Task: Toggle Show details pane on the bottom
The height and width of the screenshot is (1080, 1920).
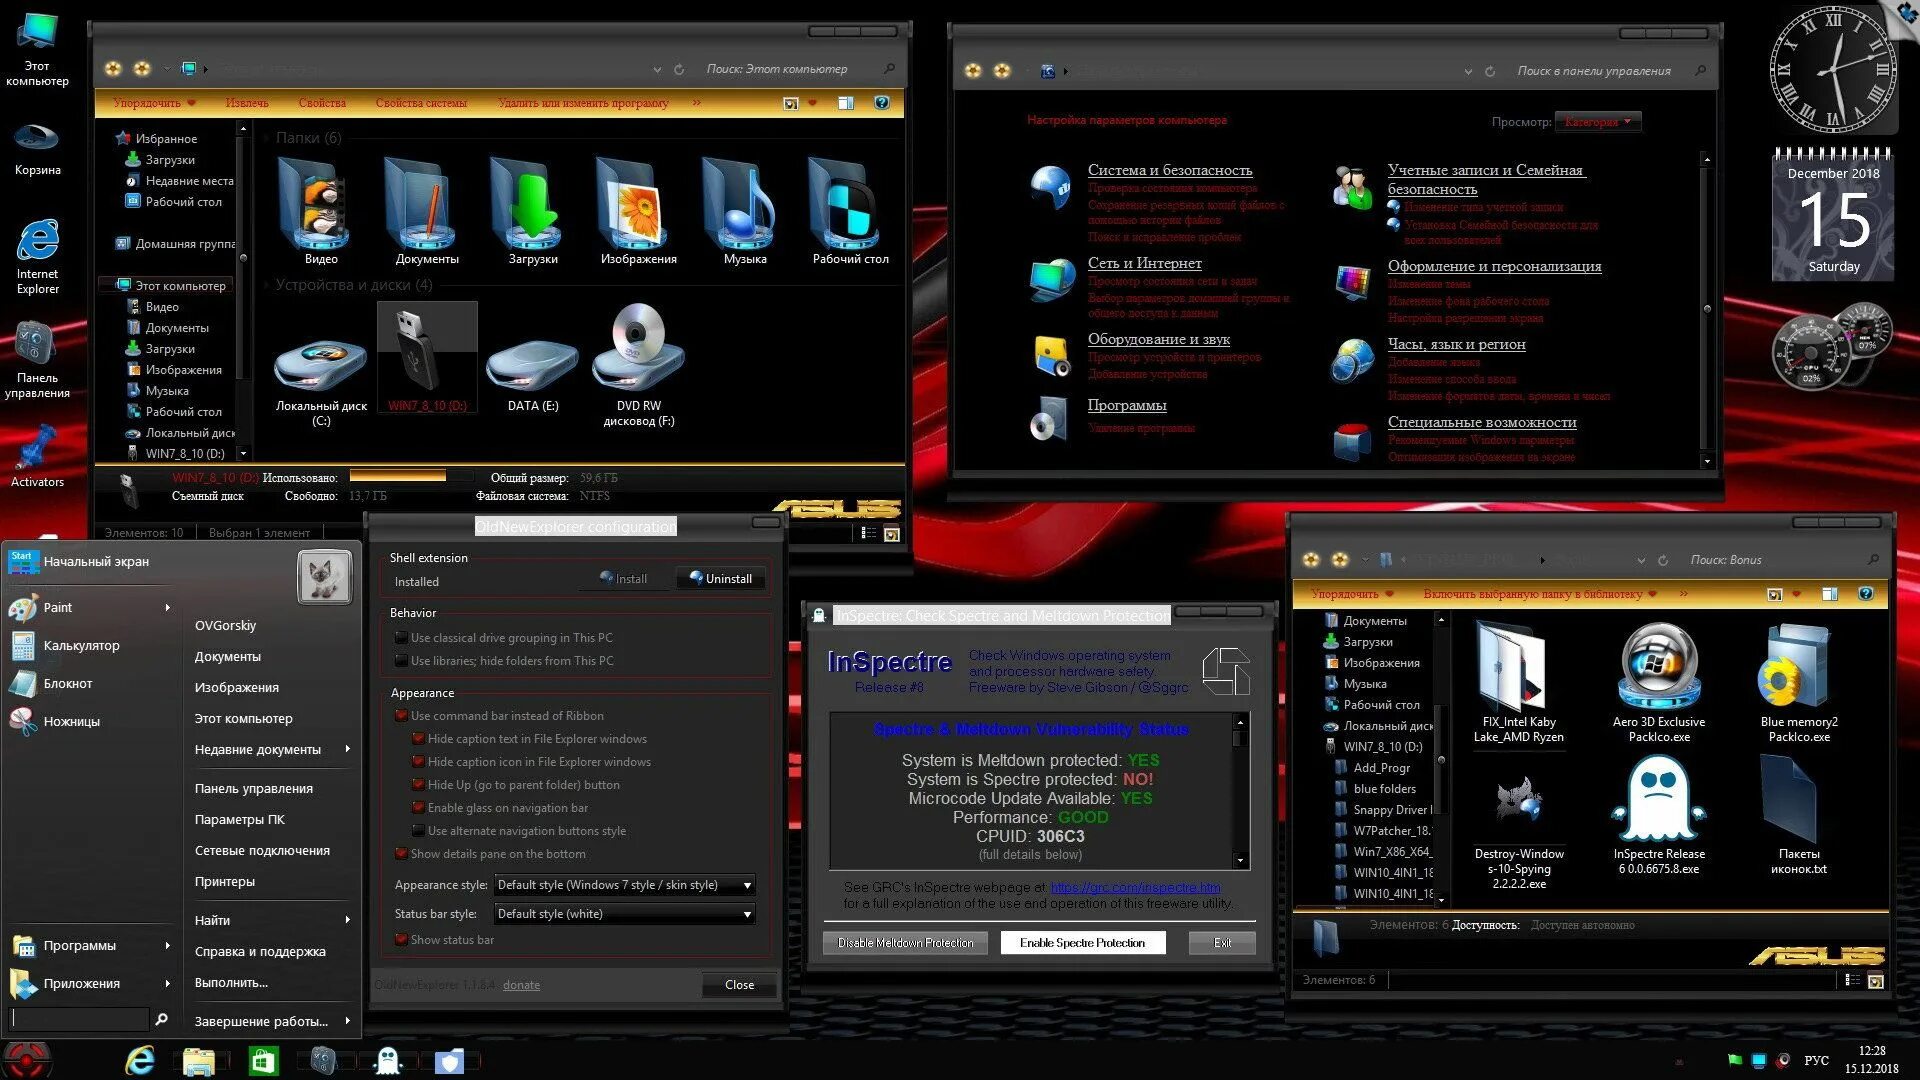Action: (x=401, y=853)
